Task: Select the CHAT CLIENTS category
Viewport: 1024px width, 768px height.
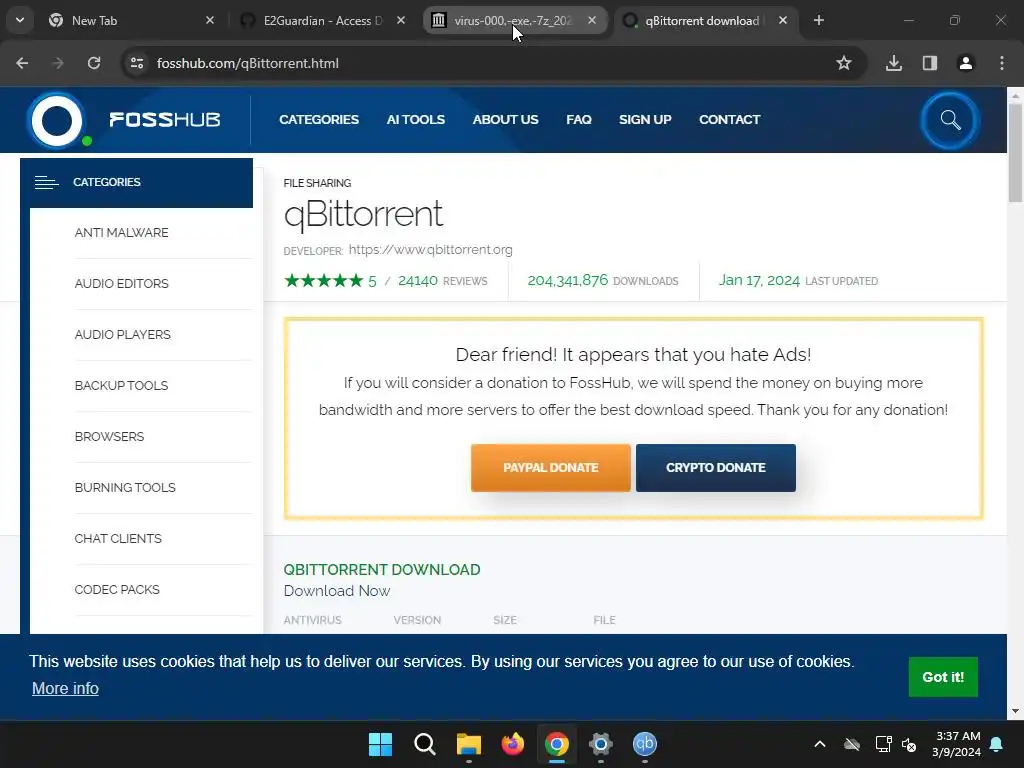Action: click(x=118, y=538)
